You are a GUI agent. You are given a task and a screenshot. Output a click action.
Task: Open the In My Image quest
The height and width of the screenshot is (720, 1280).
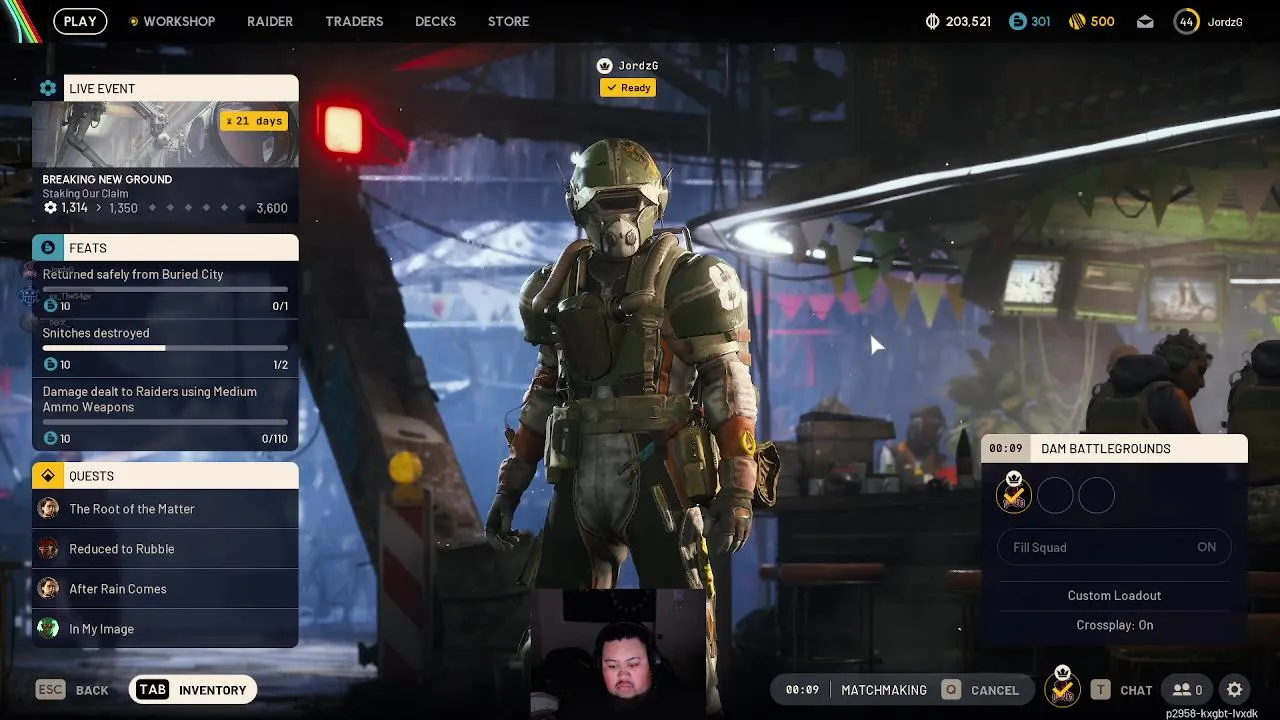tap(165, 629)
